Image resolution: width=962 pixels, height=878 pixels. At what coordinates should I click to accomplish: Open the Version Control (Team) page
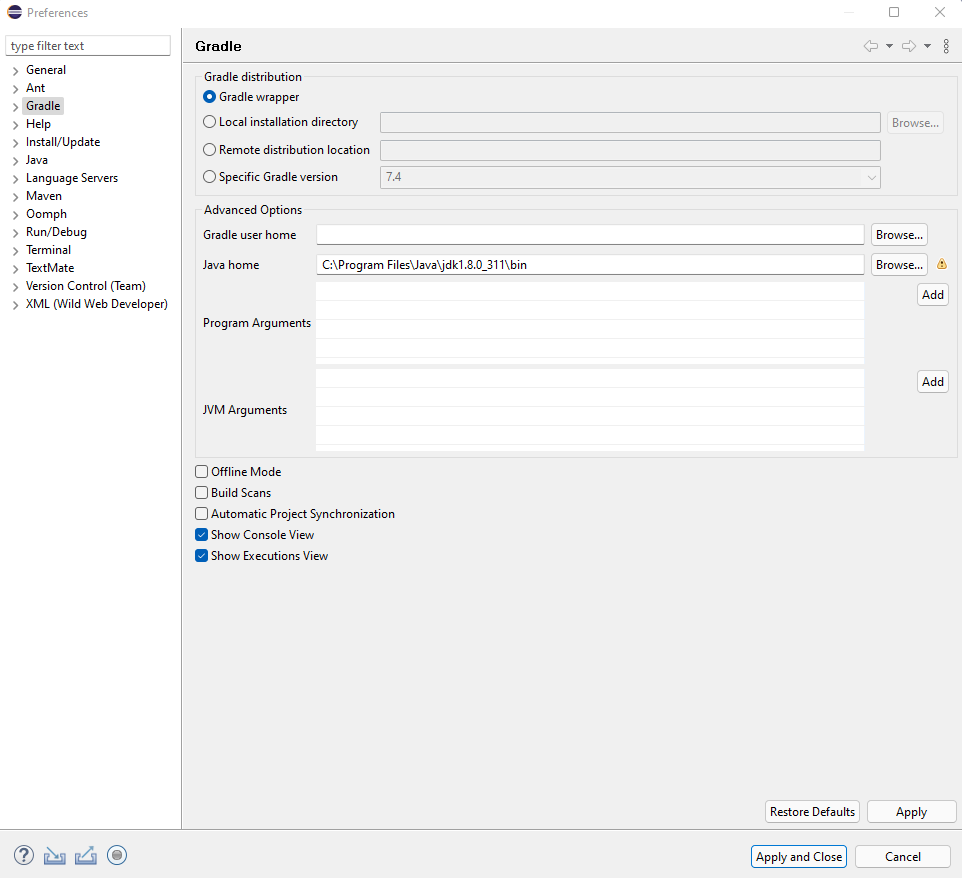pyautogui.click(x=85, y=286)
